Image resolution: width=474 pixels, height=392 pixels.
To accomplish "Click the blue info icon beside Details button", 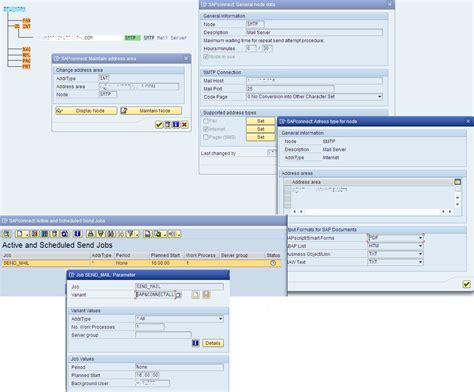I will 196,343.
